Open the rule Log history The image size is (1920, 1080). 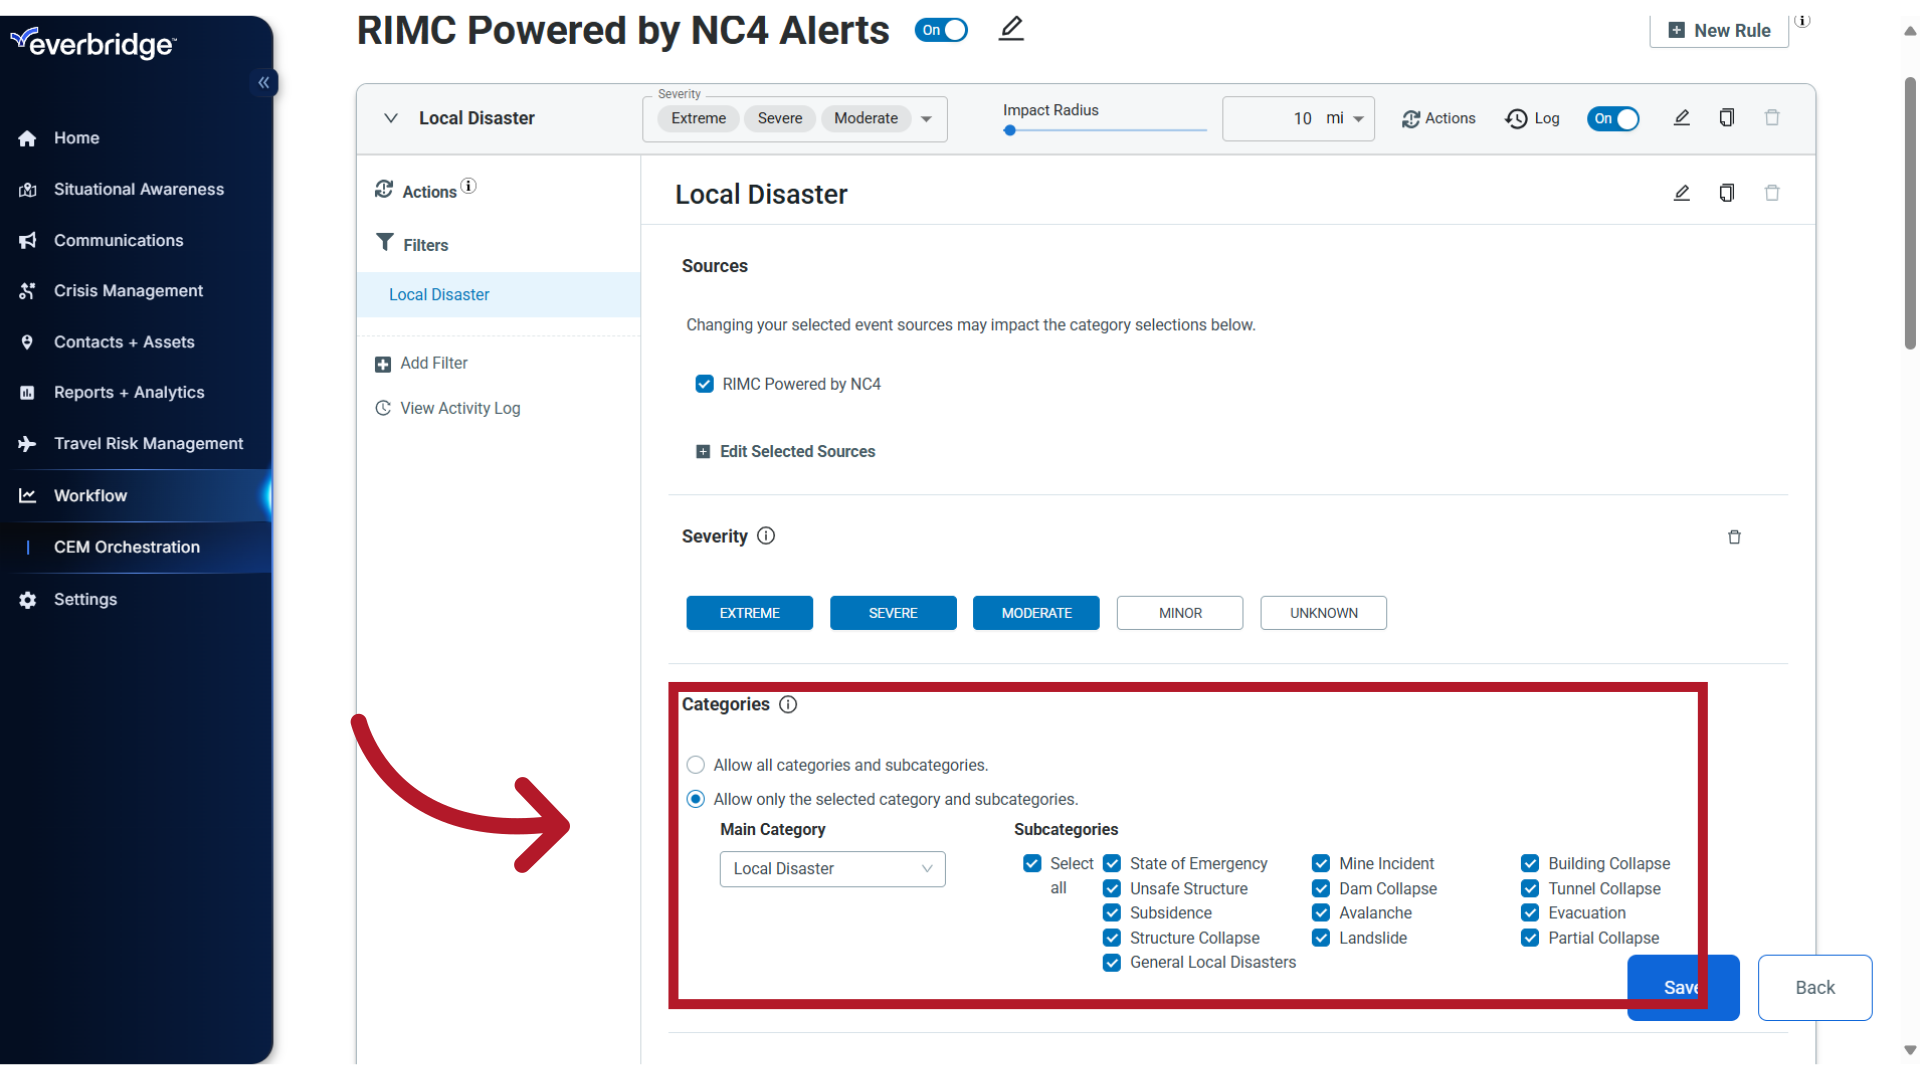tap(1532, 119)
